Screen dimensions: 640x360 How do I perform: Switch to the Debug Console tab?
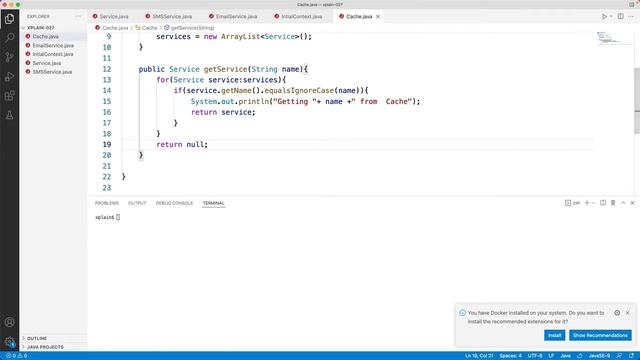click(174, 203)
